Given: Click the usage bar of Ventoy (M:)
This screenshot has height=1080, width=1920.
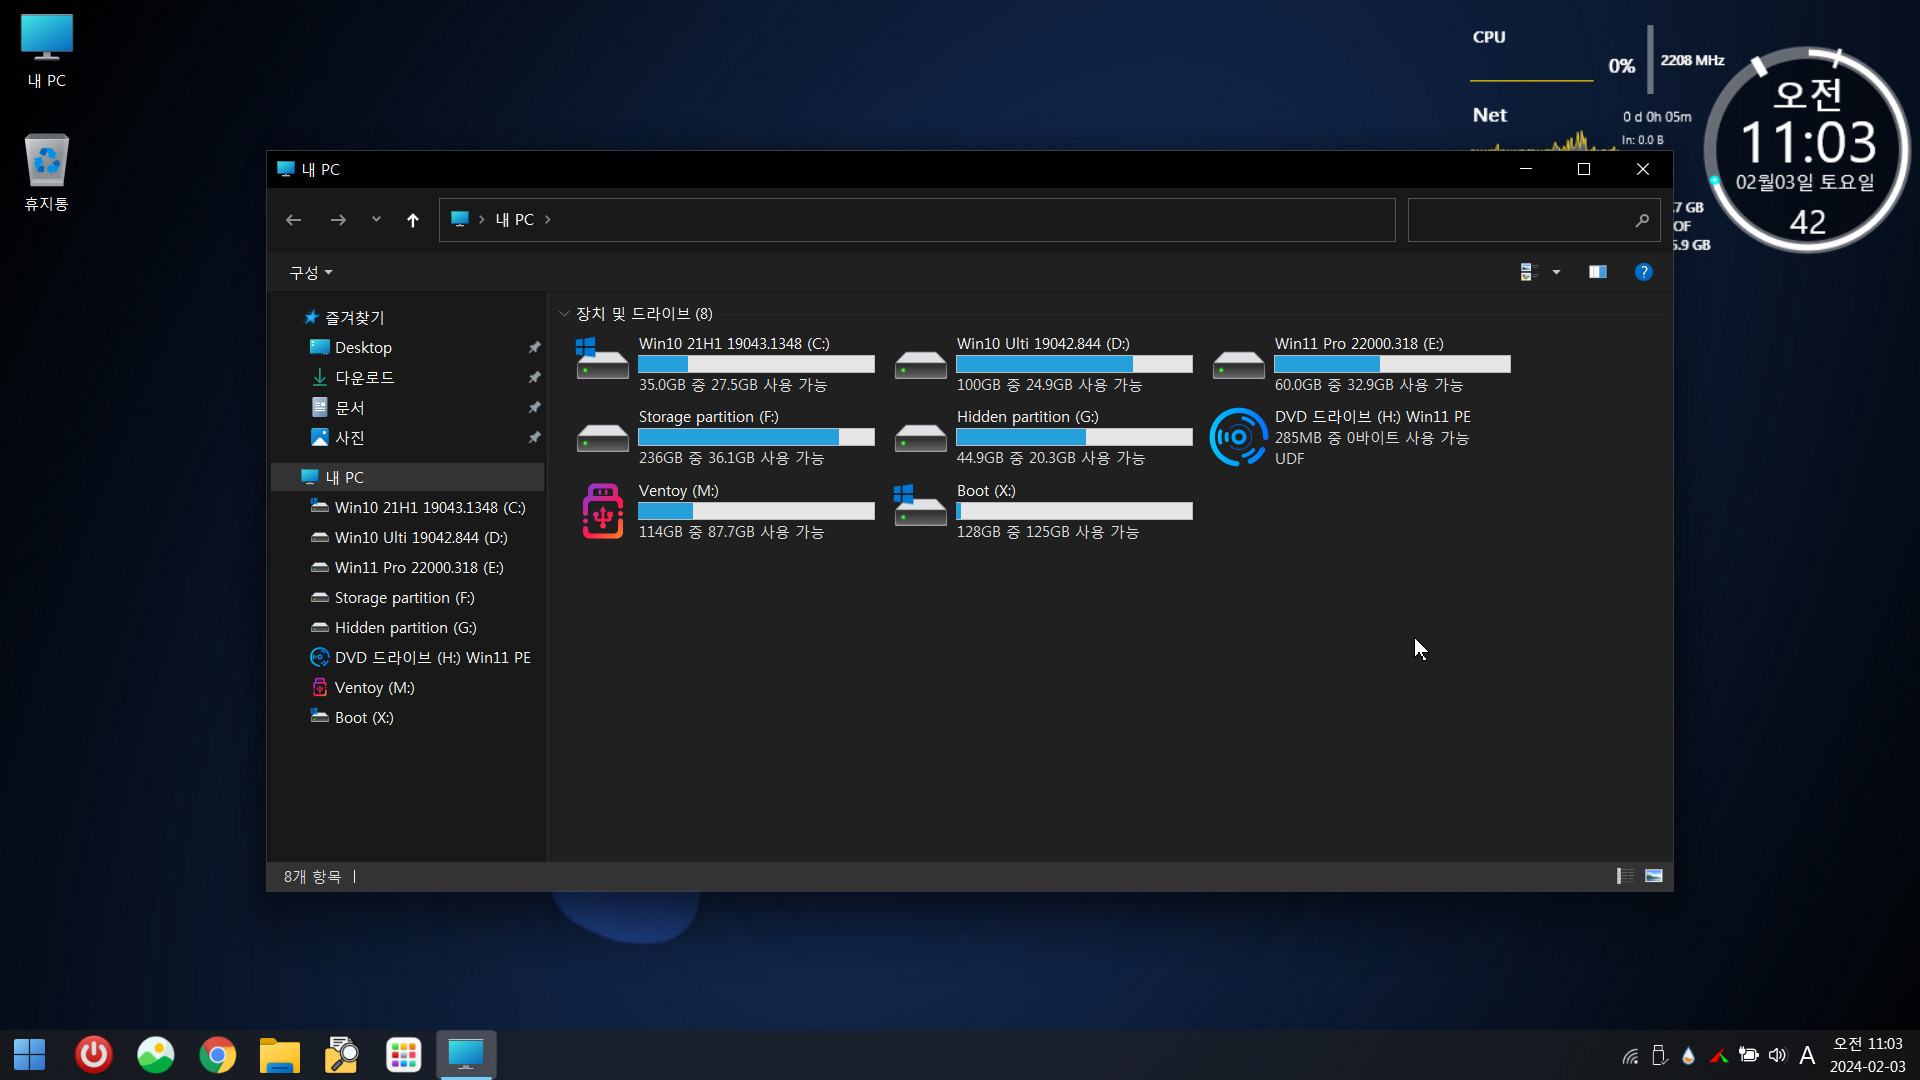Looking at the screenshot, I should pos(756,511).
